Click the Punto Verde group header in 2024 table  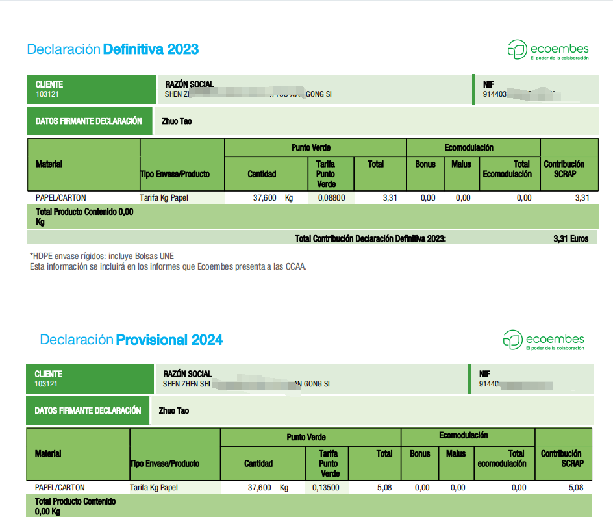[x=306, y=437]
